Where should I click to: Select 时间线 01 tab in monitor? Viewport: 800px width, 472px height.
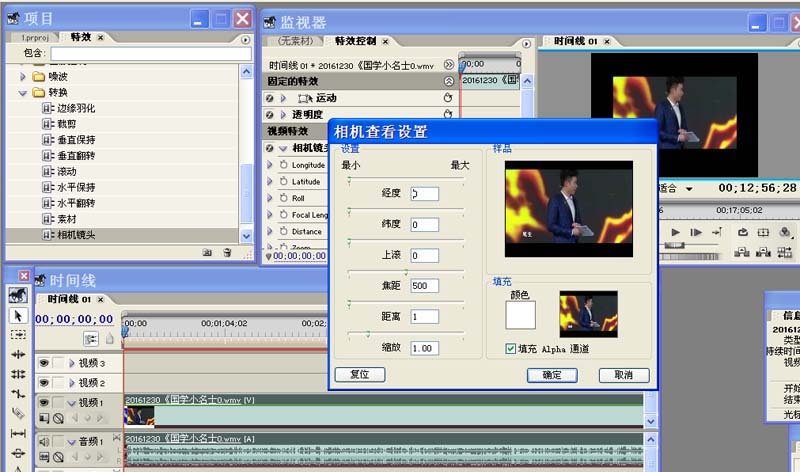(x=576, y=41)
